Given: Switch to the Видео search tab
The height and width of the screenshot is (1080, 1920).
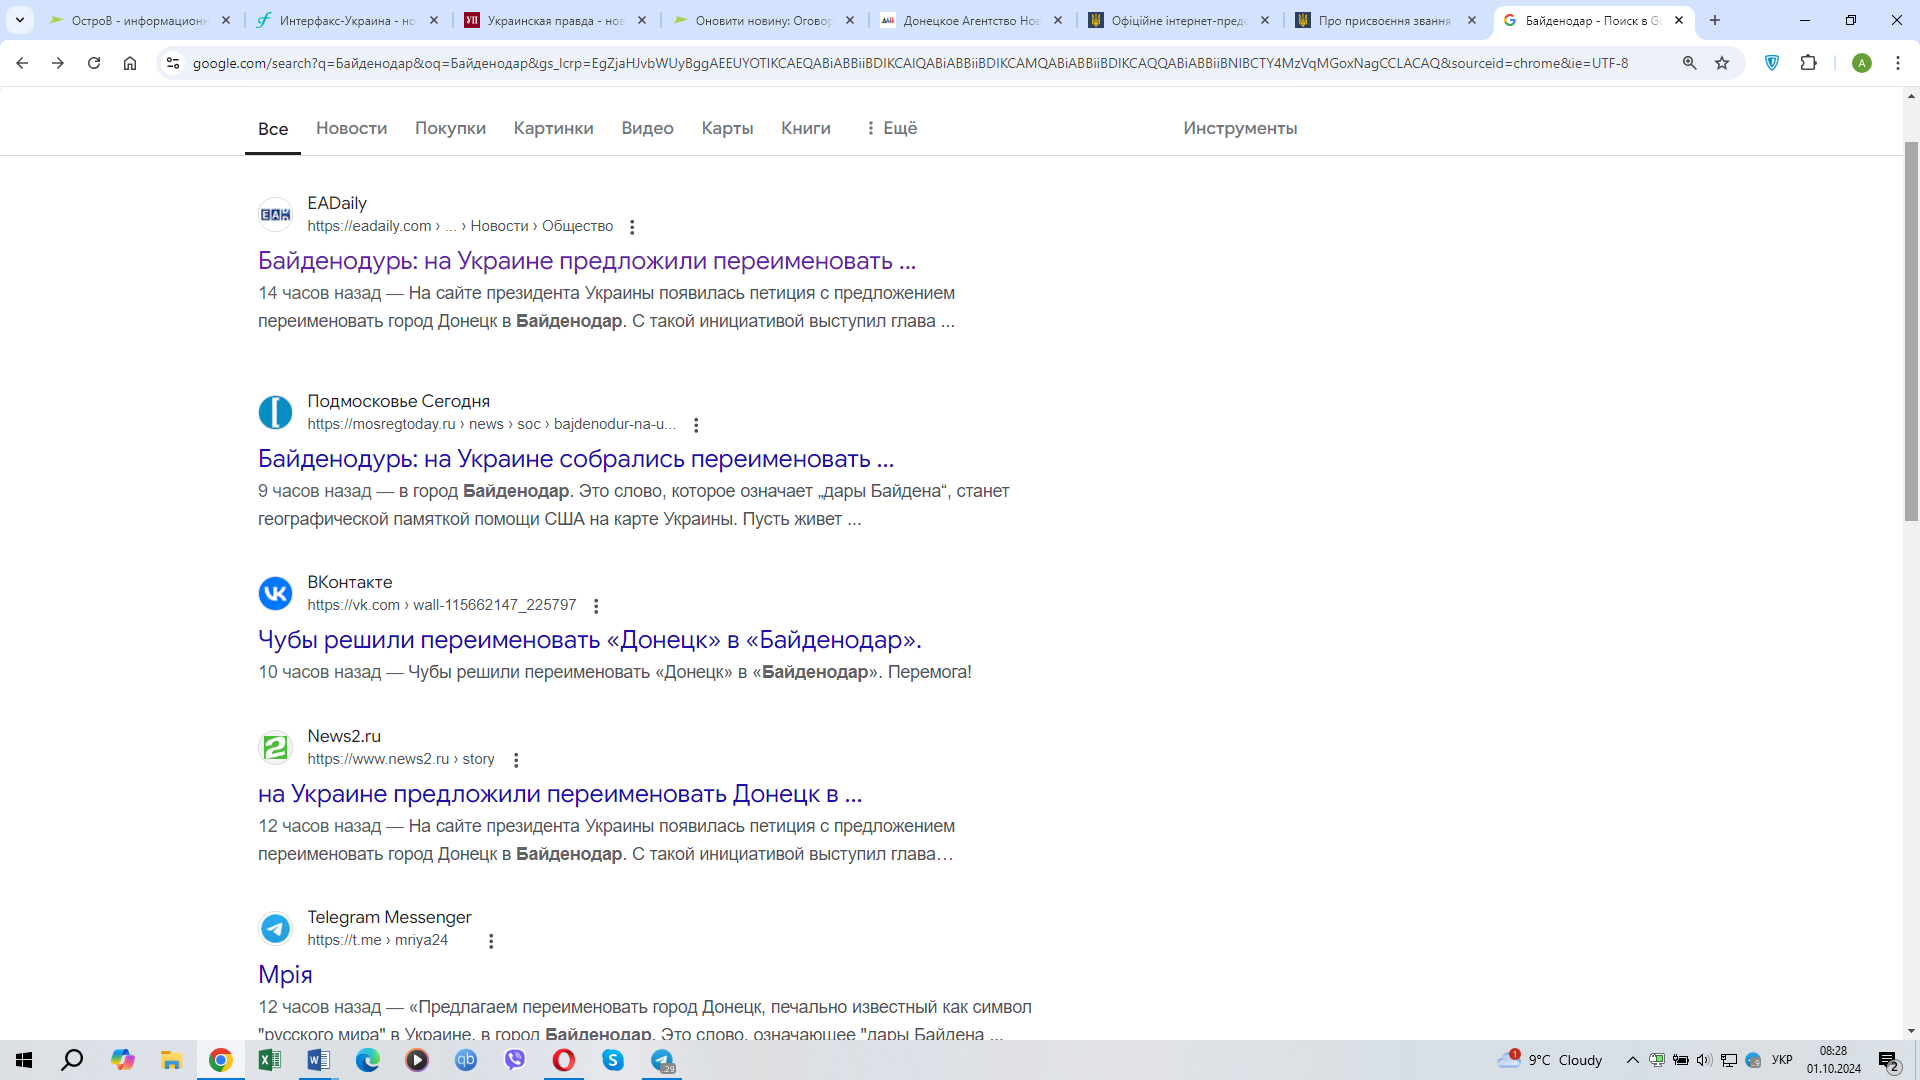Looking at the screenshot, I should [x=647, y=128].
